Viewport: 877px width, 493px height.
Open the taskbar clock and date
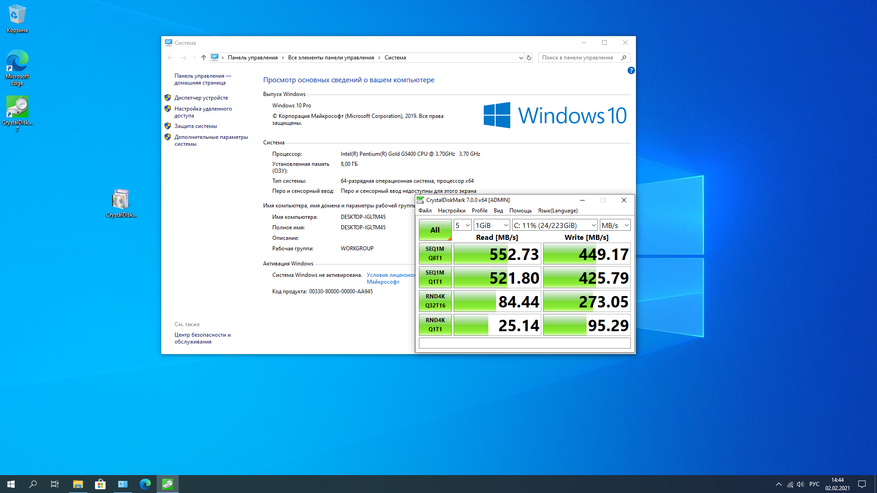pyautogui.click(x=837, y=484)
